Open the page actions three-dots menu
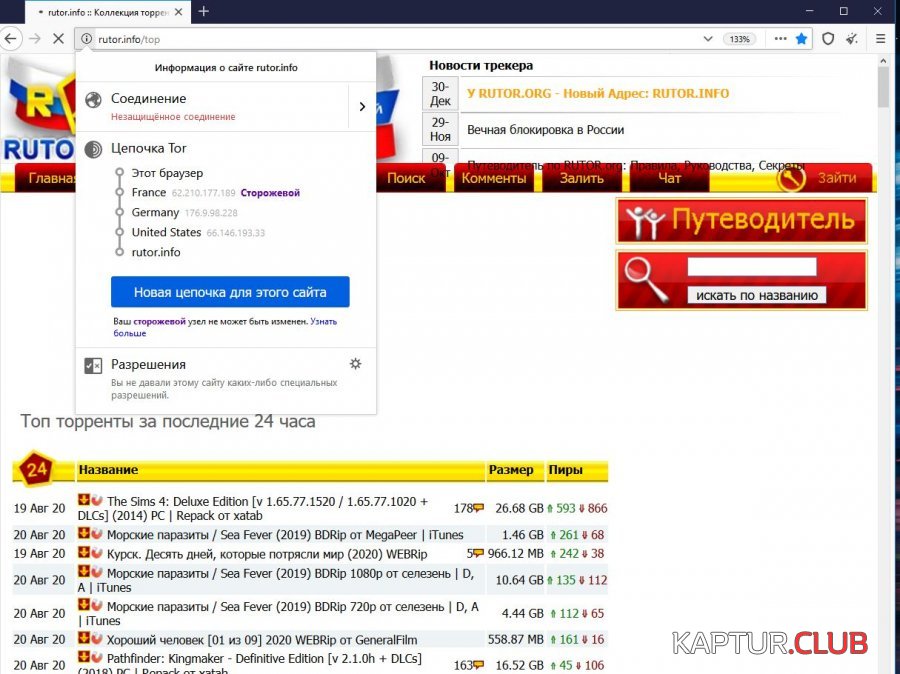The image size is (900, 674). tap(781, 39)
